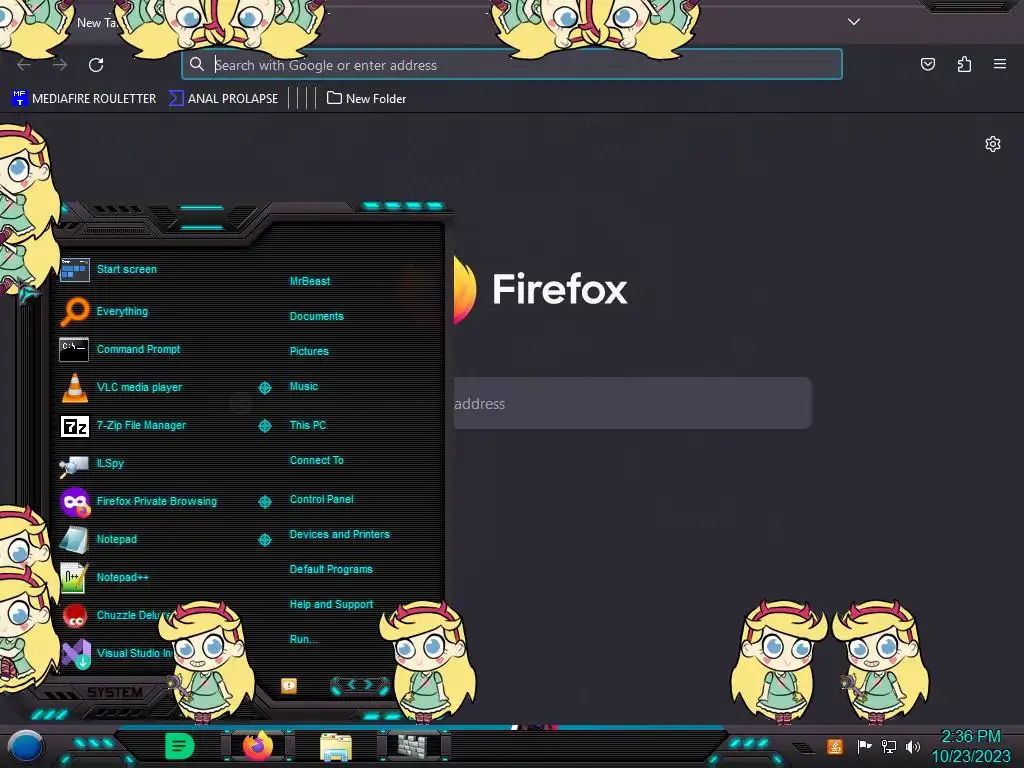Open File Explorer from taskbar

[336, 747]
